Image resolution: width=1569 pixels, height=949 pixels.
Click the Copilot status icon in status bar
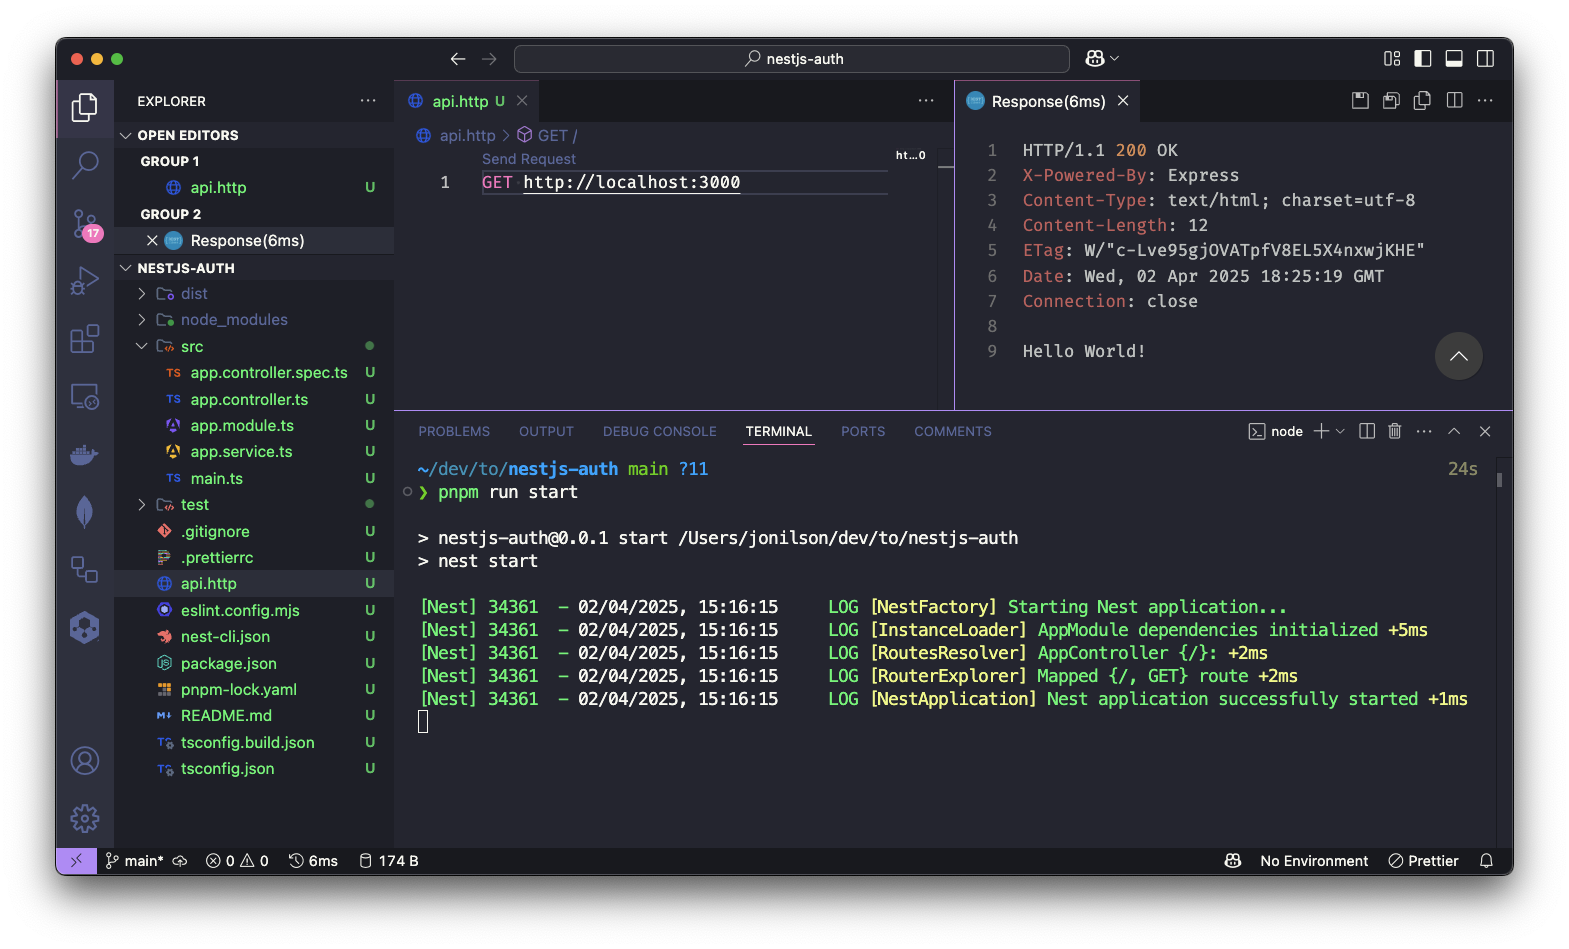click(x=1233, y=861)
